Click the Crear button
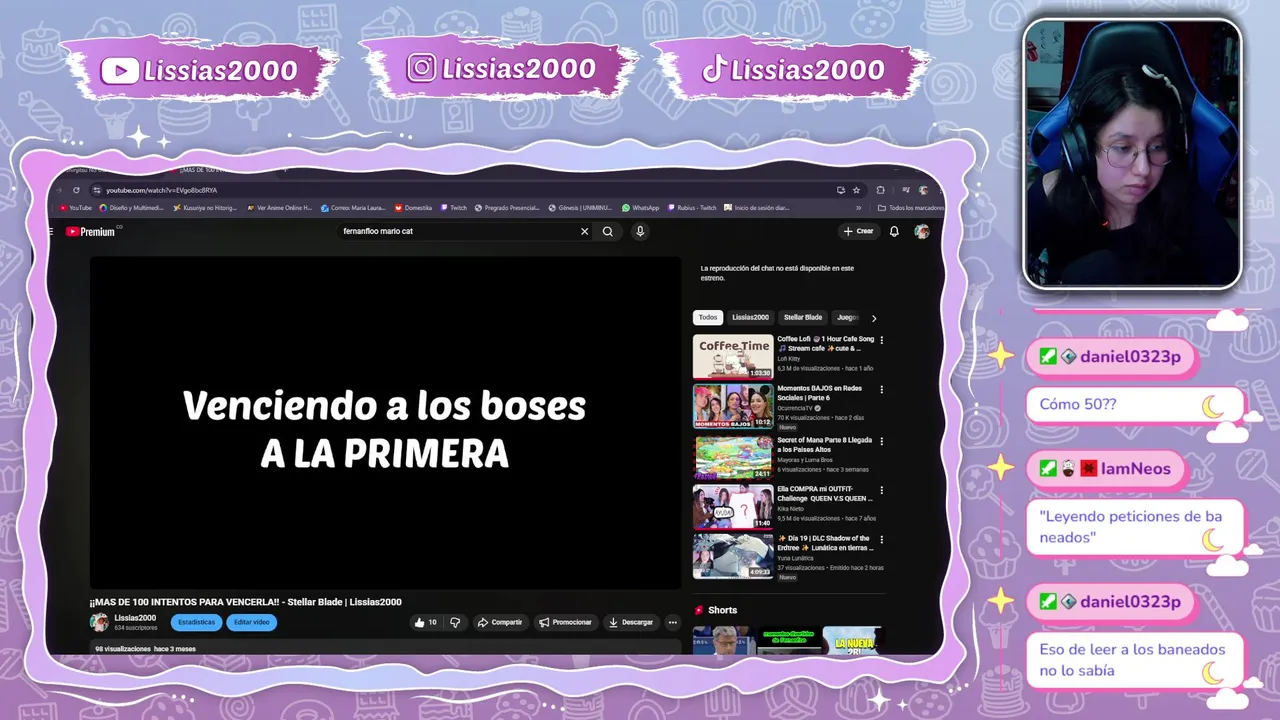1280x720 pixels. click(858, 231)
